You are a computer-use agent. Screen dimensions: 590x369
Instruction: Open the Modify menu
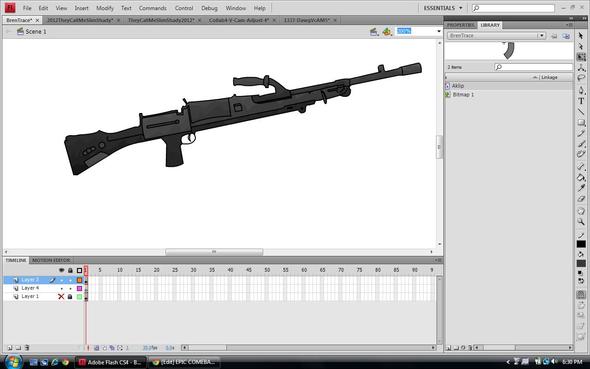coord(105,8)
